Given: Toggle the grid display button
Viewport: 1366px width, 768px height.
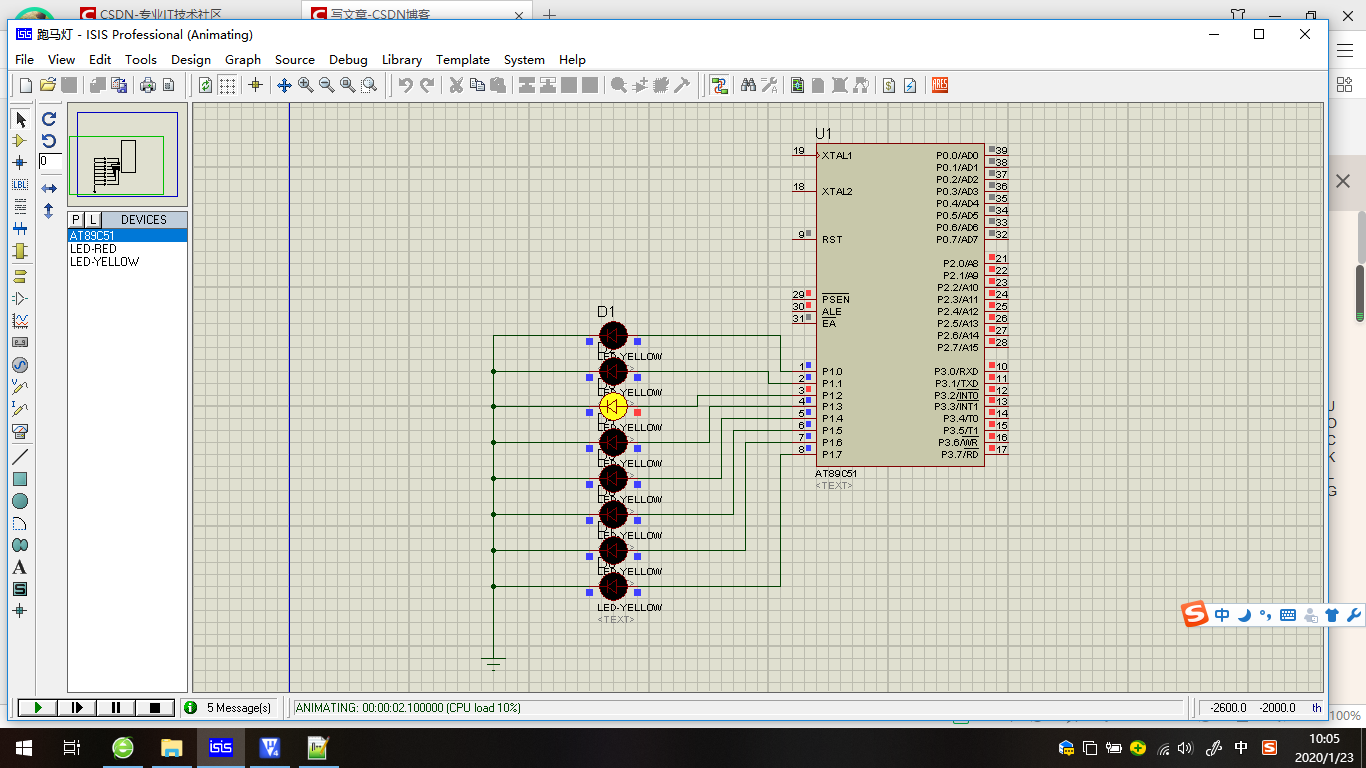Looking at the screenshot, I should pos(227,85).
